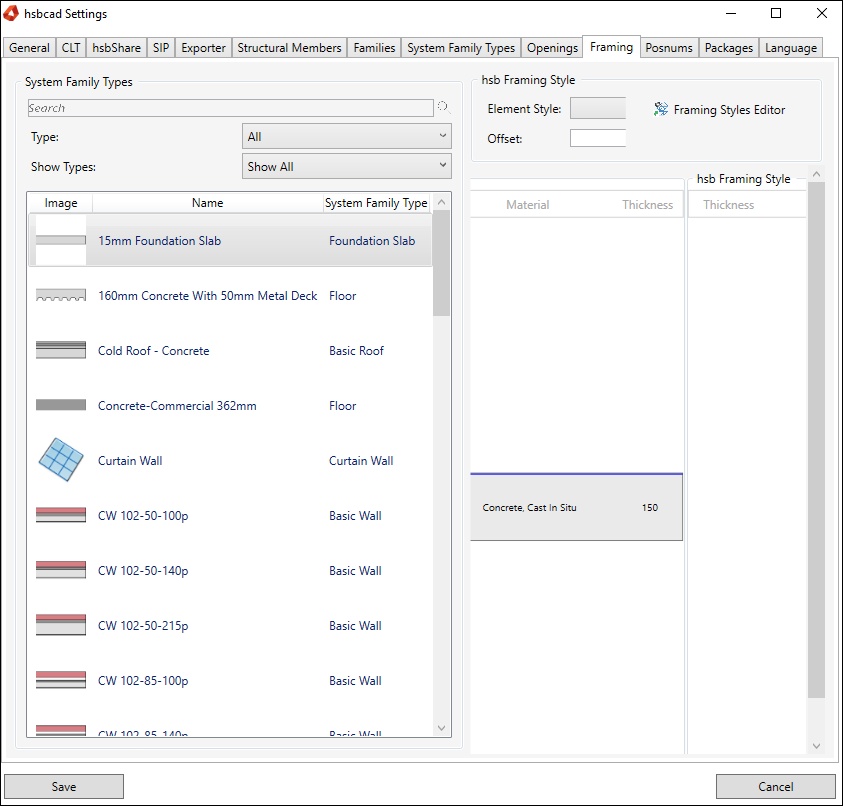The height and width of the screenshot is (806, 843).
Task: Select the row CW 102-50-140p
Action: (230, 570)
